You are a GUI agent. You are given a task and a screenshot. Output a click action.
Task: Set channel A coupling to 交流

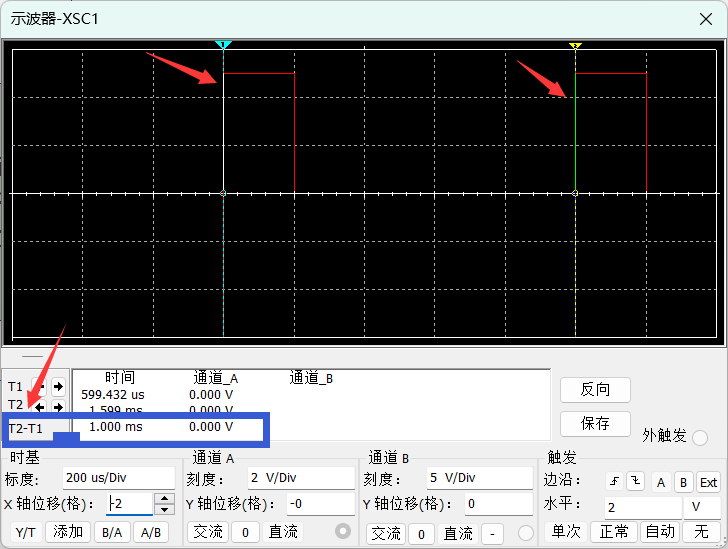(x=208, y=532)
